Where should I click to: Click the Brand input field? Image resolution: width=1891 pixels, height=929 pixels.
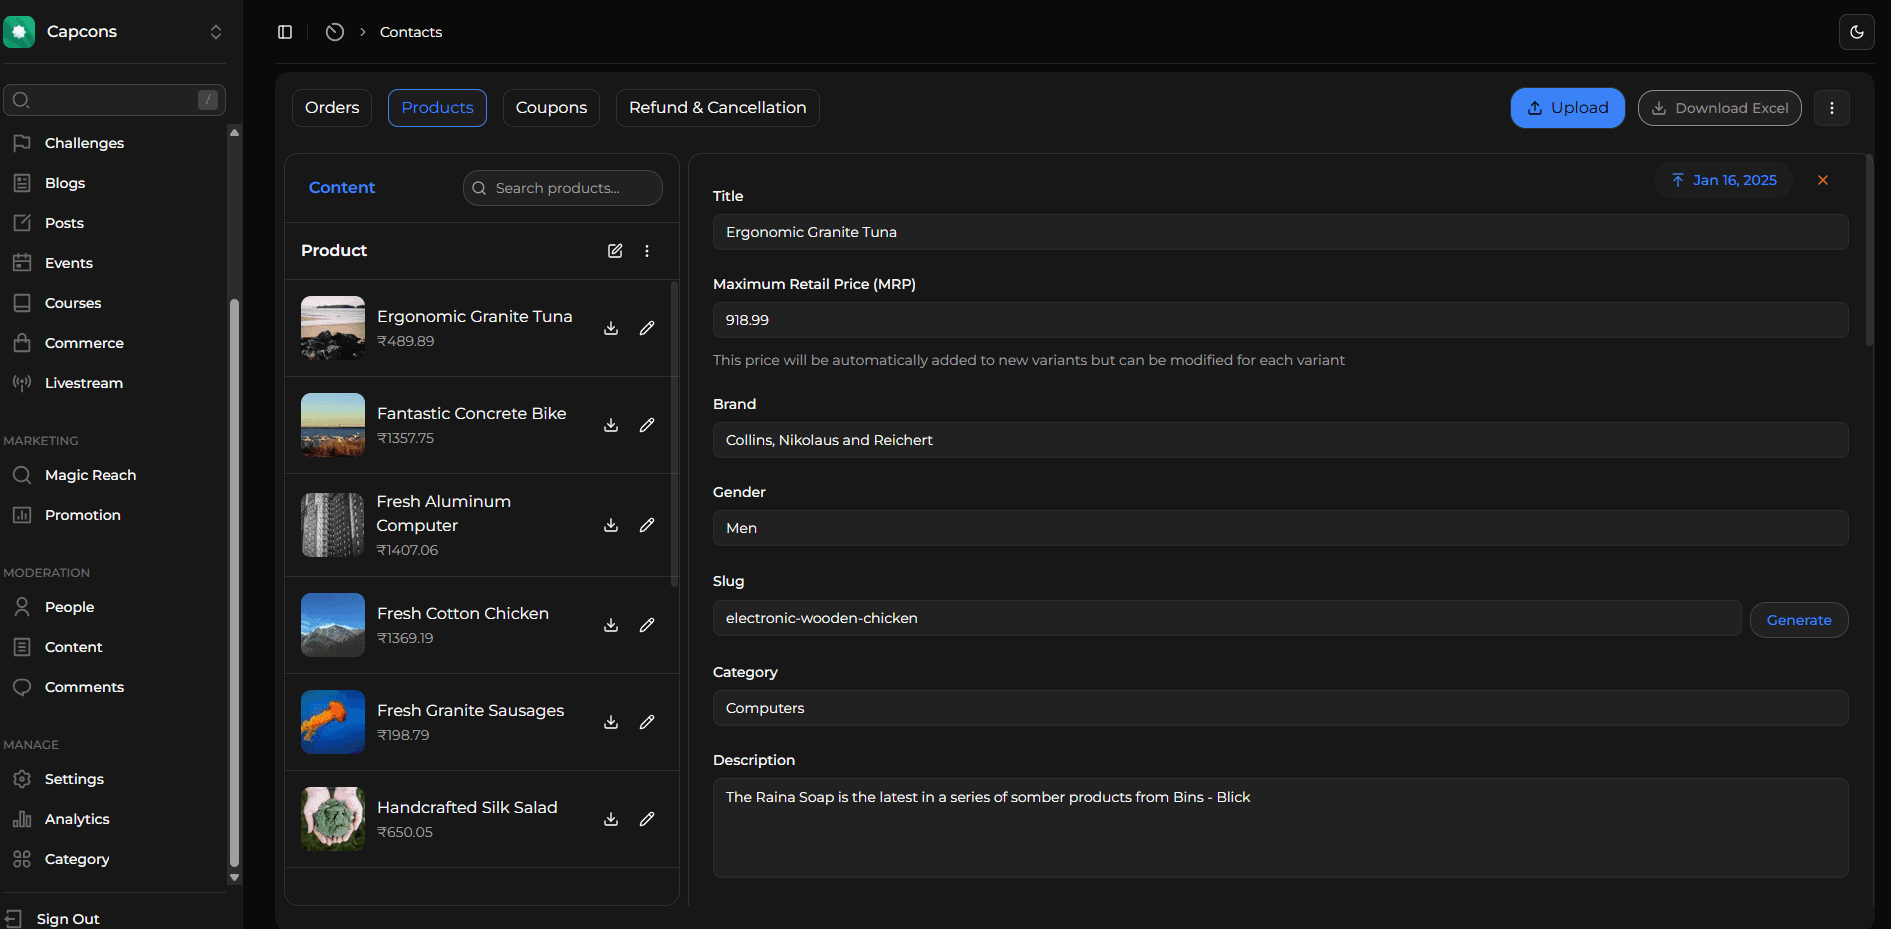click(1280, 440)
